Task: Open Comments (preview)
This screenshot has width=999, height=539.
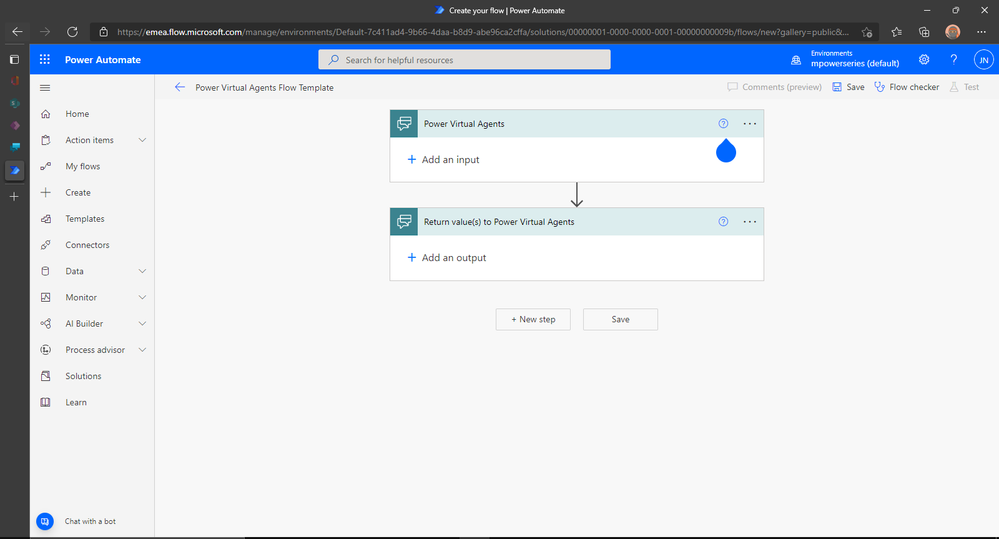Action: 775,87
